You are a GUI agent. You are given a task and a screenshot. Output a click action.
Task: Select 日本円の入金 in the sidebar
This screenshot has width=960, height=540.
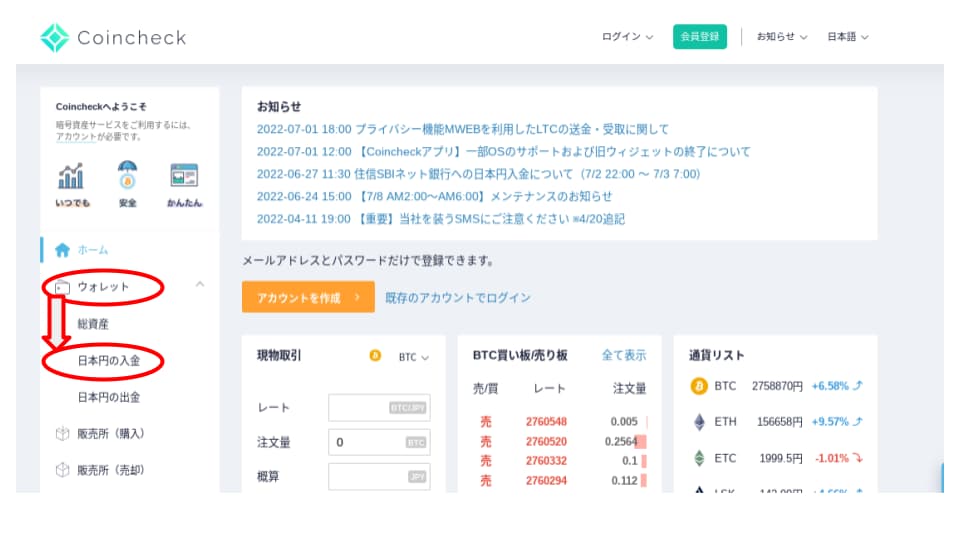108,361
